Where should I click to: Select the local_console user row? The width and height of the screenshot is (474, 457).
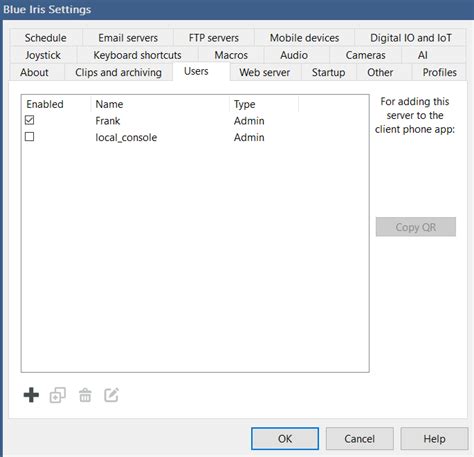[195, 137]
